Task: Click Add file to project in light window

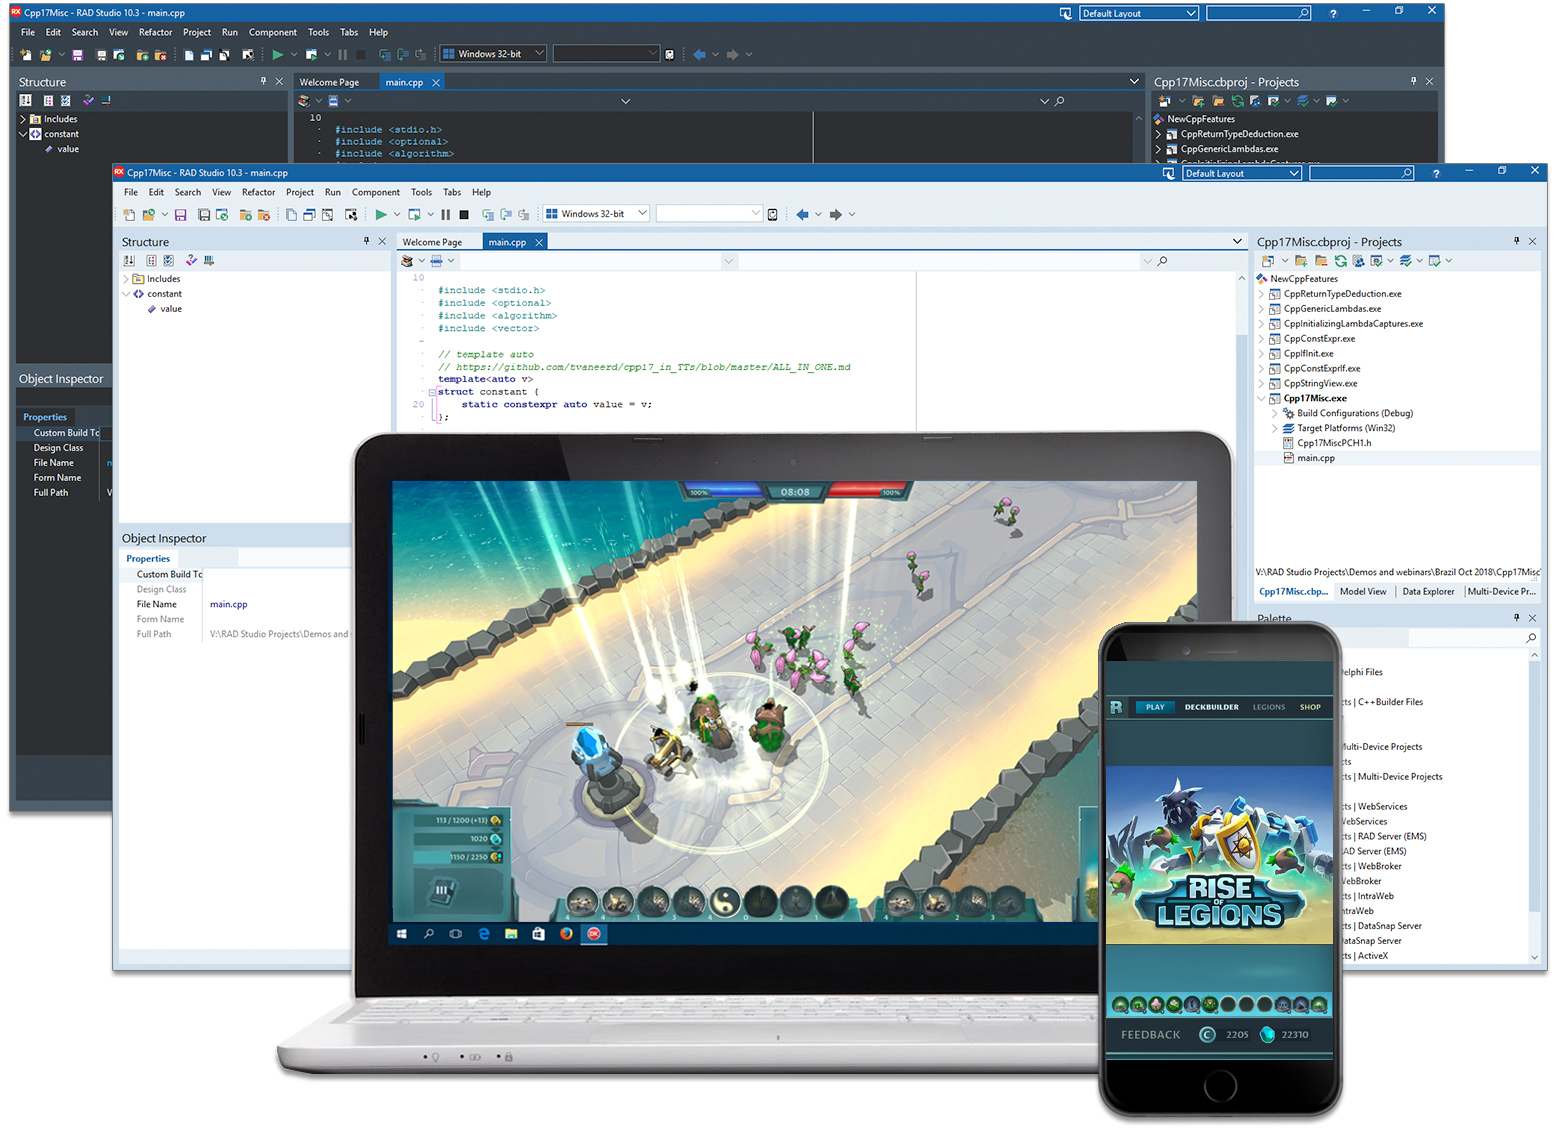Action: pyautogui.click(x=245, y=214)
